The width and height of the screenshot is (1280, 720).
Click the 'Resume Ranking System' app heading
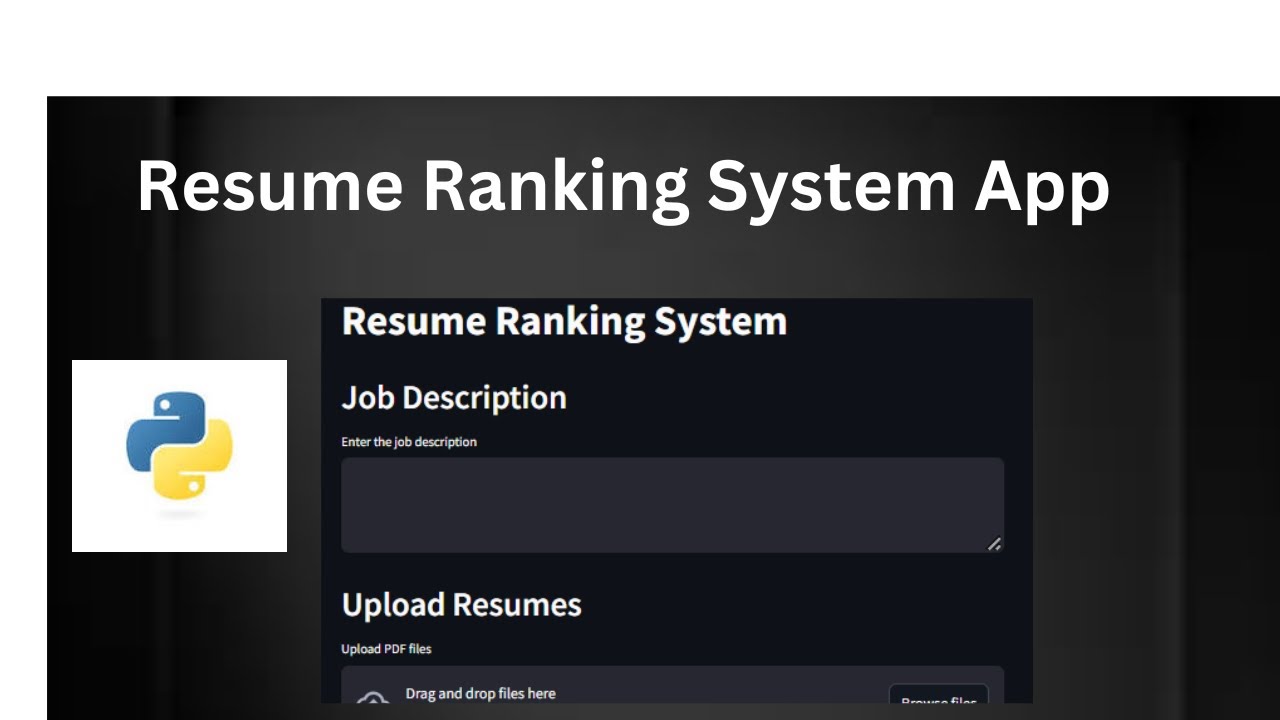click(564, 322)
